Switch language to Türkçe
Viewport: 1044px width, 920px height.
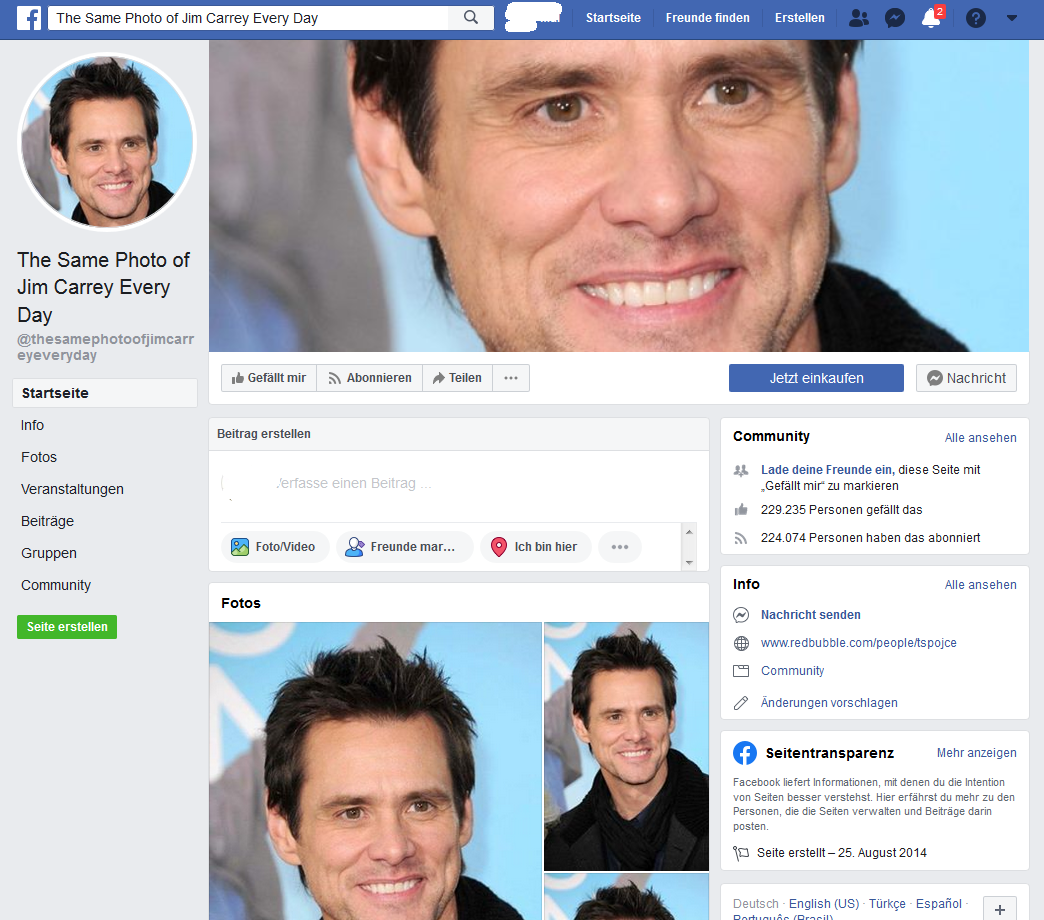[x=887, y=903]
